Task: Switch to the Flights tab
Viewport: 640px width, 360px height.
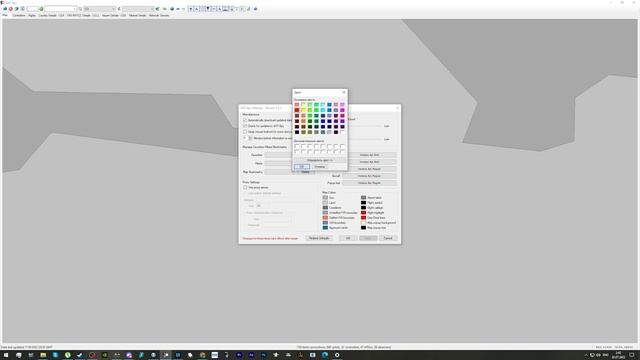Action: tap(32, 15)
